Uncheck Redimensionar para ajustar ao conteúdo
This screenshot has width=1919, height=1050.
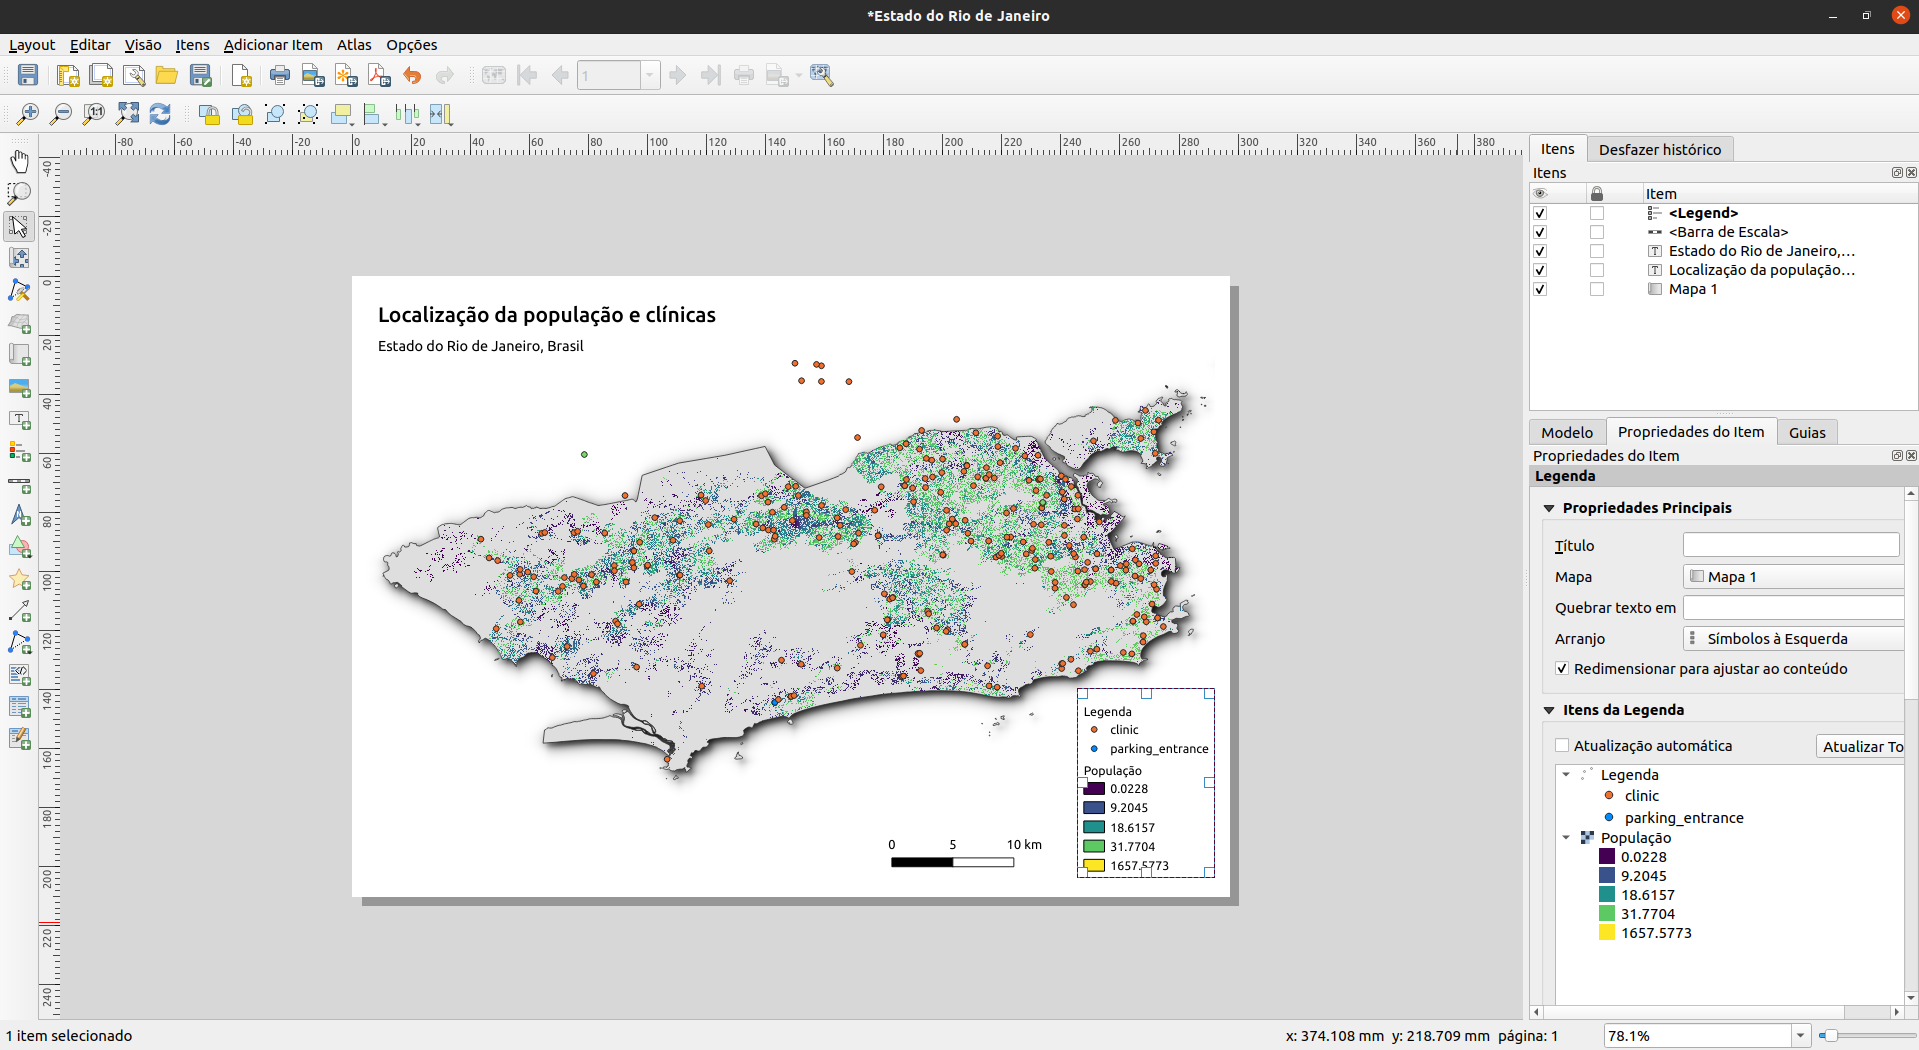(x=1562, y=669)
